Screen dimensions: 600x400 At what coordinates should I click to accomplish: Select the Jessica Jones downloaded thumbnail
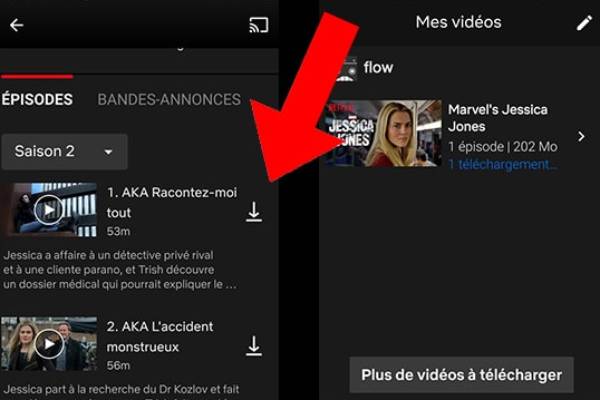click(384, 133)
